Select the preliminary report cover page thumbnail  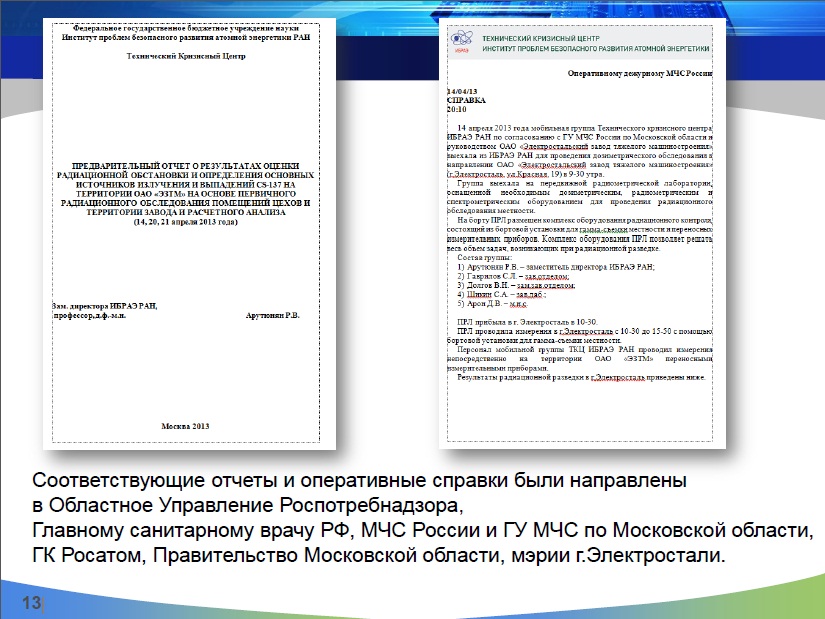[189, 234]
